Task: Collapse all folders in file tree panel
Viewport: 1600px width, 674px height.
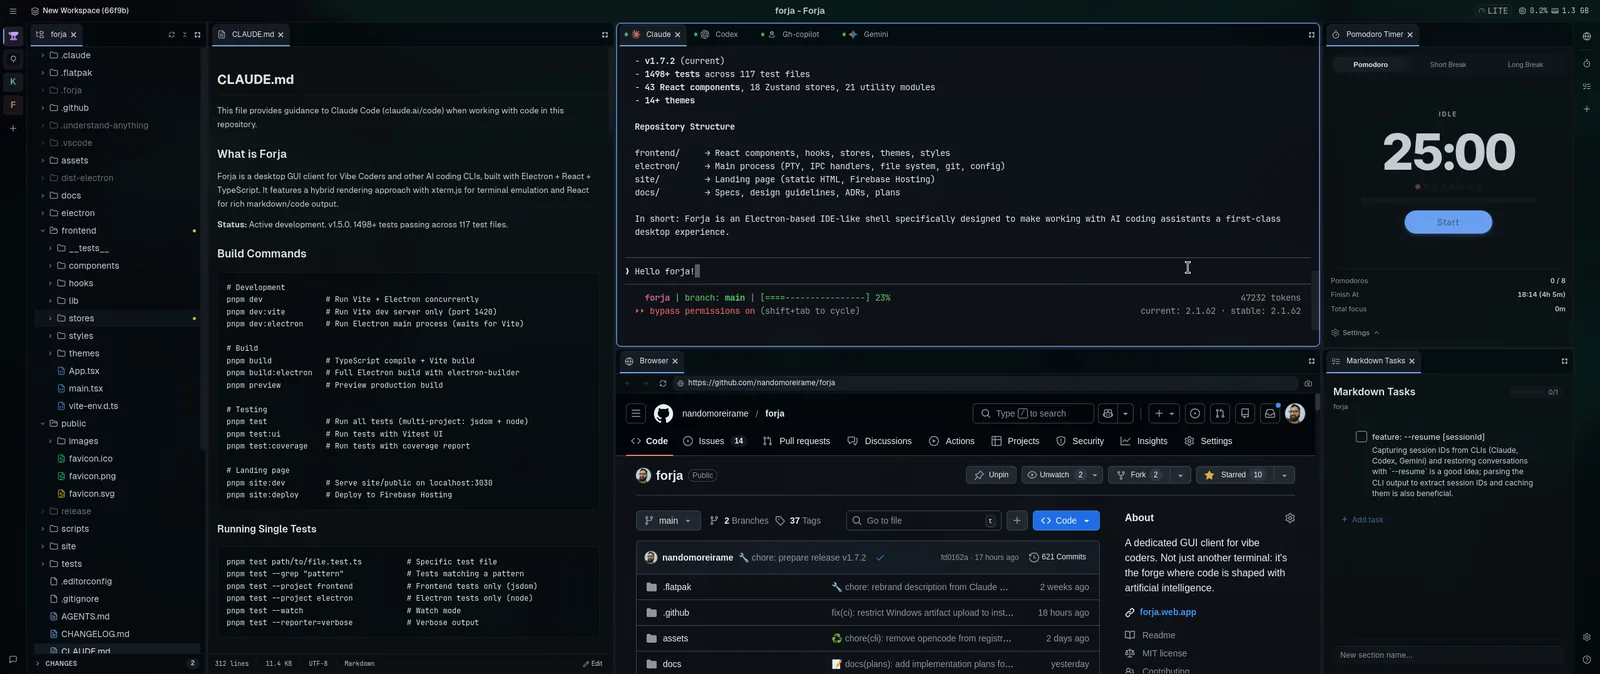Action: coord(184,34)
